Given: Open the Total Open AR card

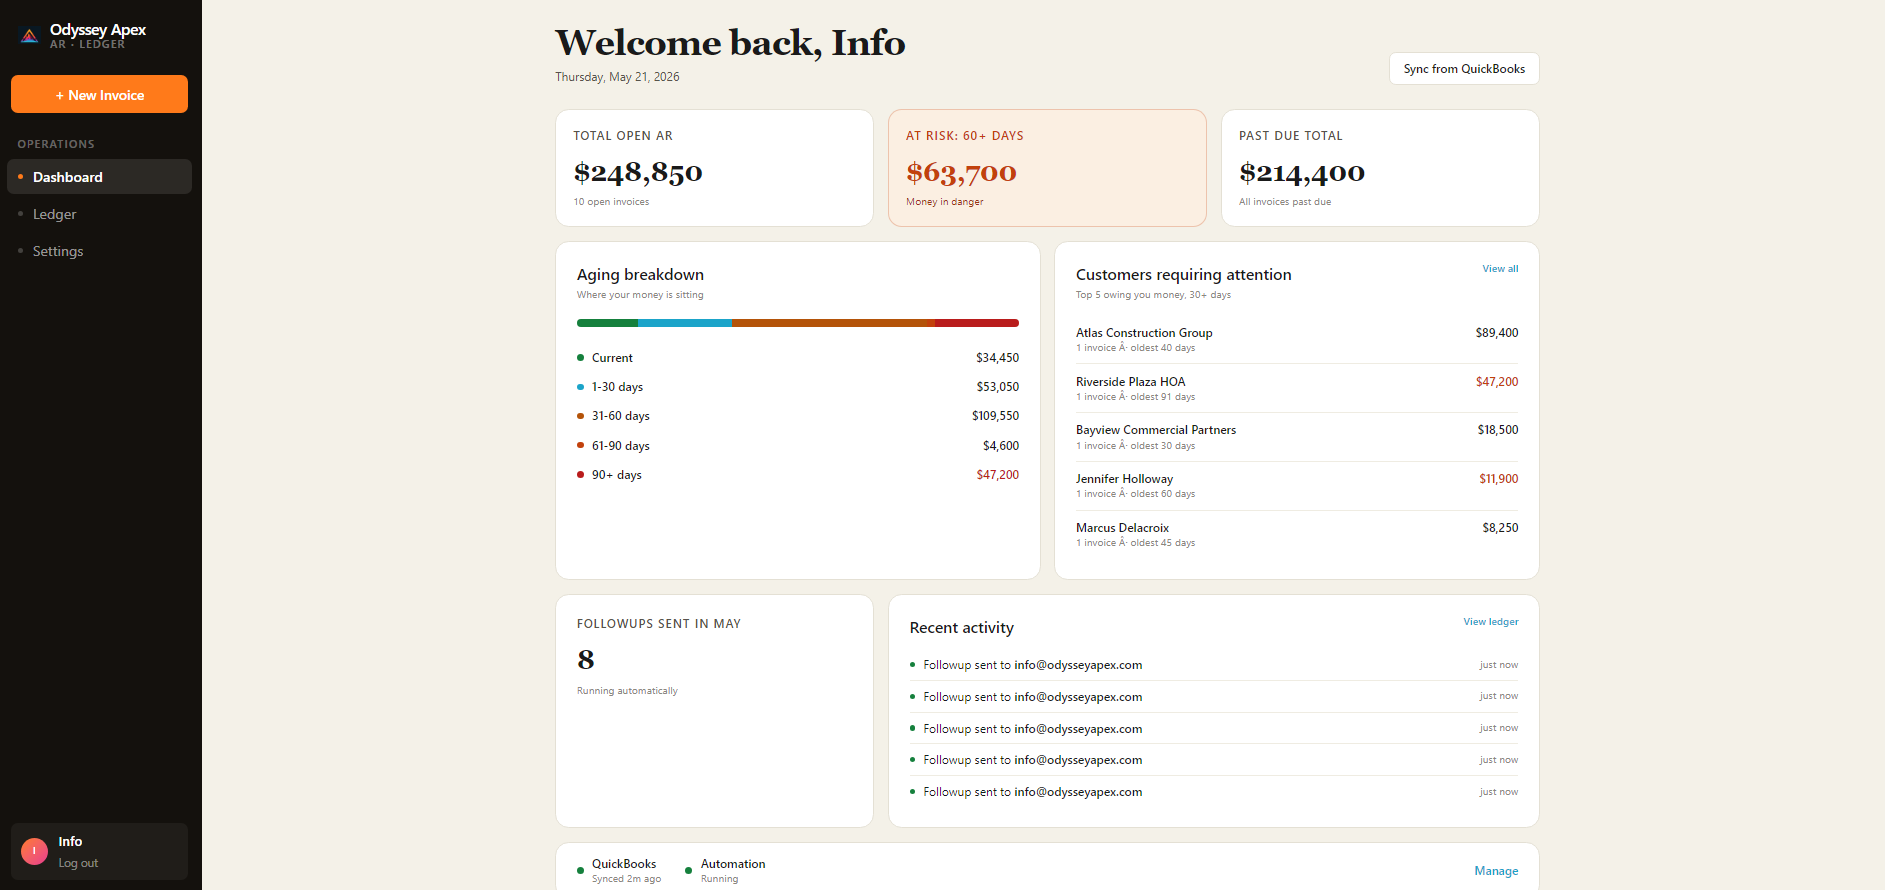Looking at the screenshot, I should pos(714,168).
